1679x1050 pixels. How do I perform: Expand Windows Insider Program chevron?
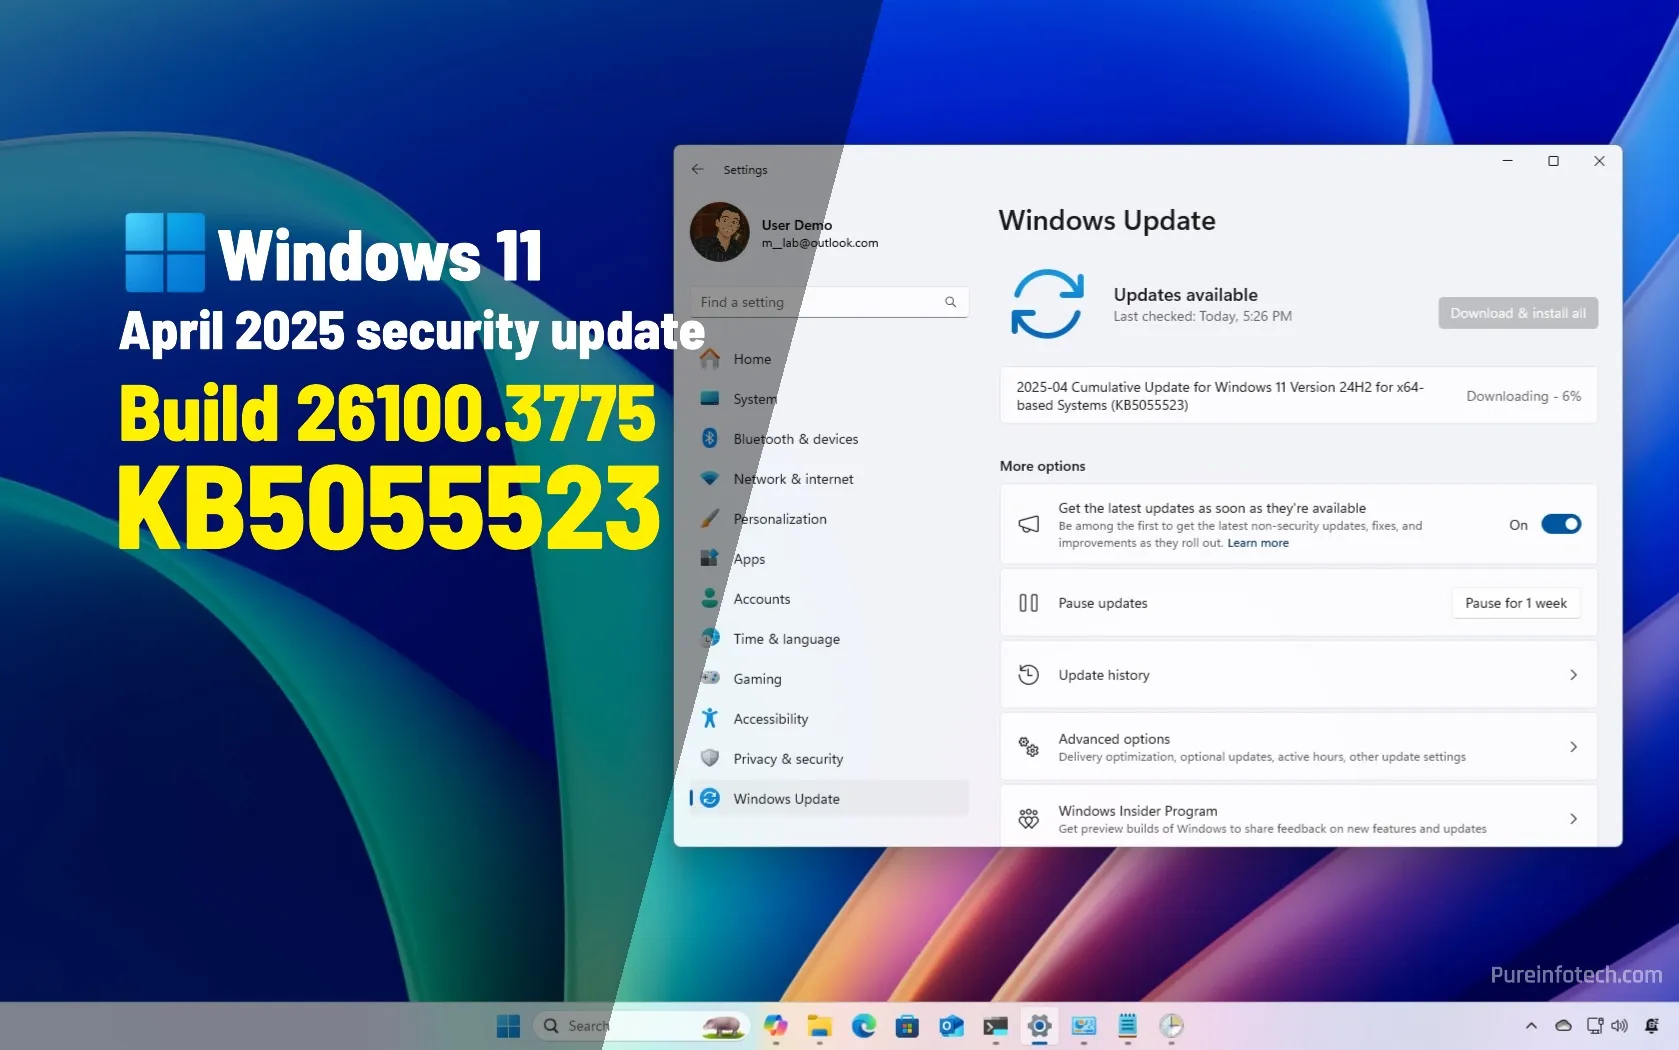coord(1573,819)
